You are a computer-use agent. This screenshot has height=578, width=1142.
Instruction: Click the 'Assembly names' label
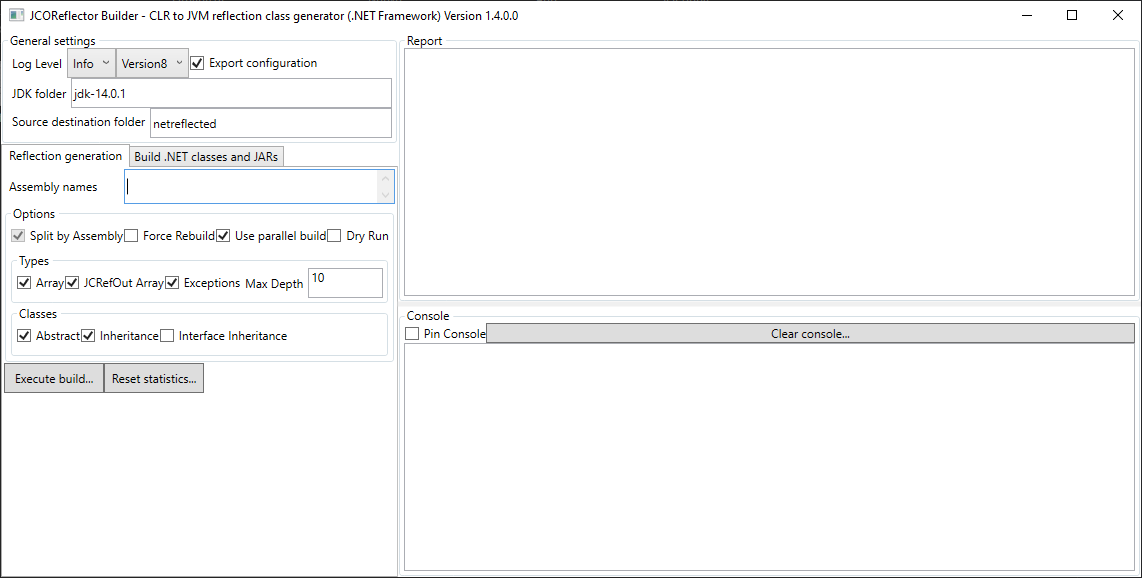[x=53, y=187]
